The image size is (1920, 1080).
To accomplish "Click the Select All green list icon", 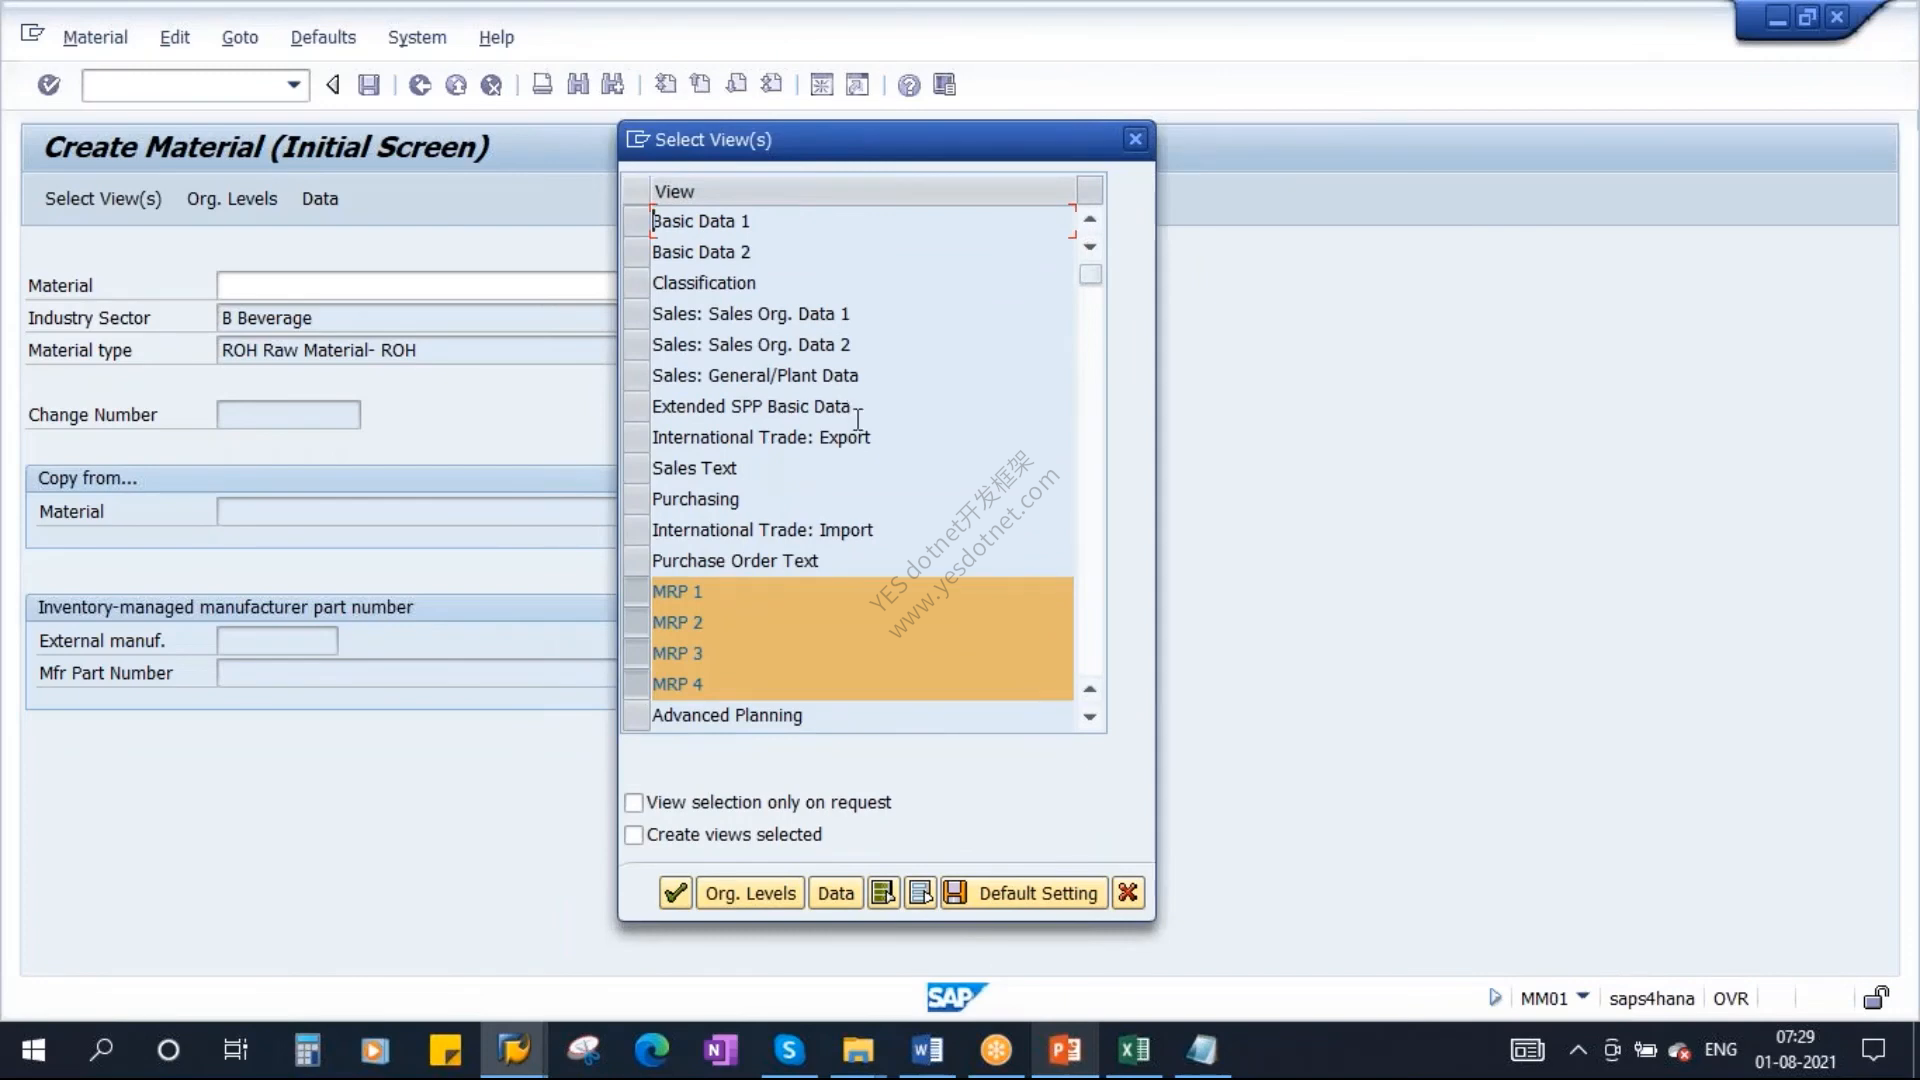I will [883, 892].
